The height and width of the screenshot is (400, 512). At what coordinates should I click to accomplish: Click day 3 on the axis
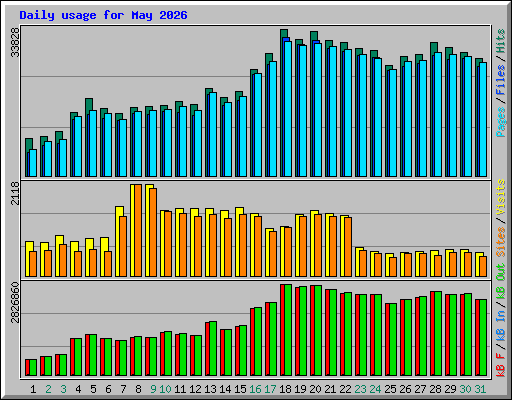point(63,389)
